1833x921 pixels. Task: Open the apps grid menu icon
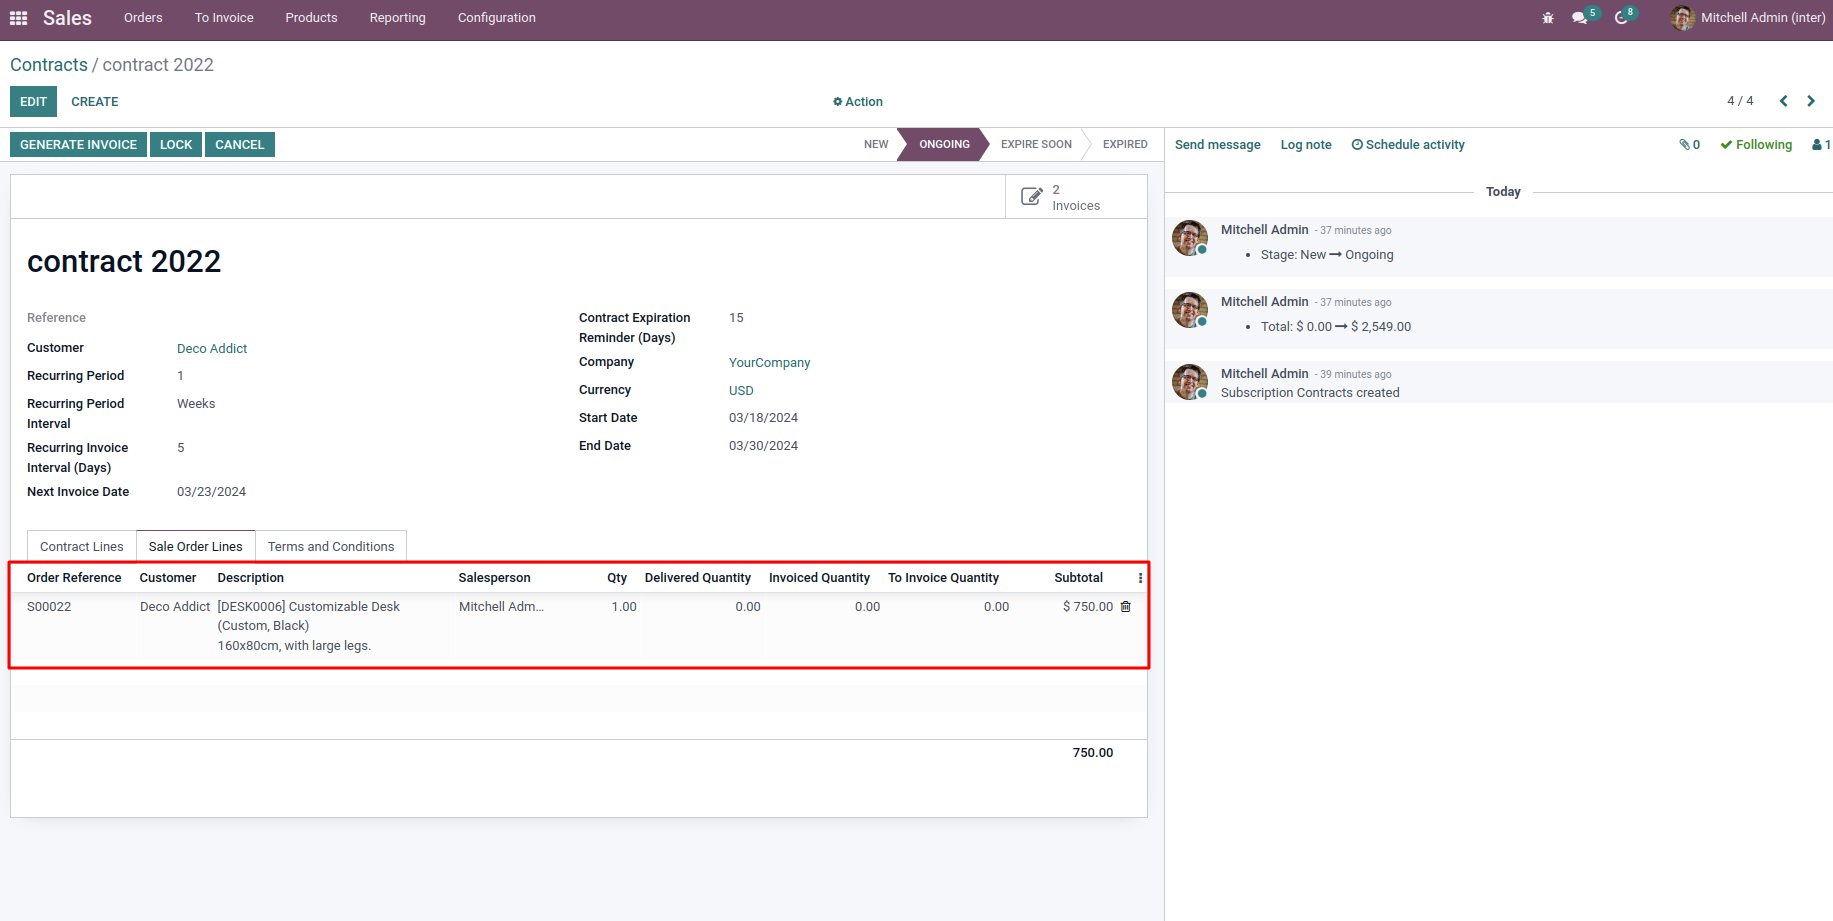(x=18, y=18)
